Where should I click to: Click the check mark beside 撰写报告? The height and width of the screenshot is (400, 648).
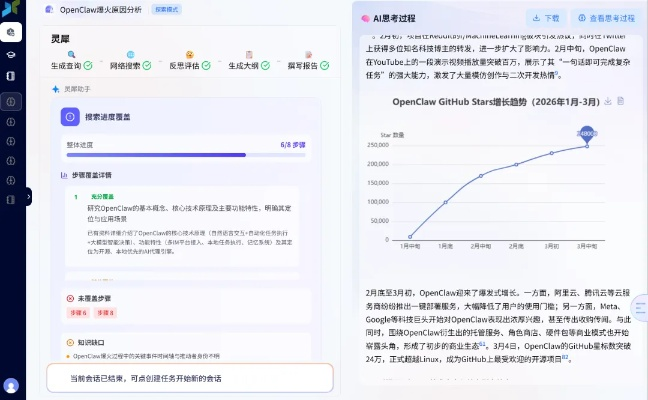point(325,65)
